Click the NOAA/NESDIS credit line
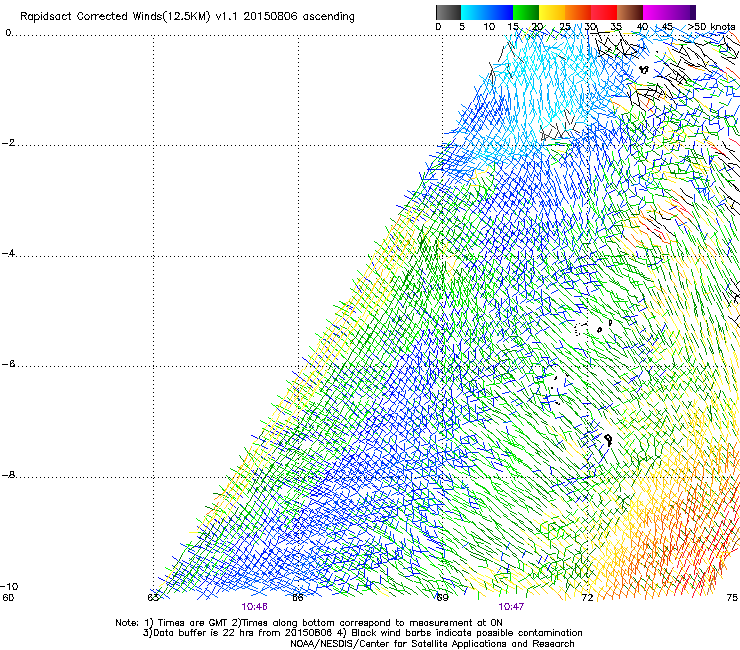This screenshot has width=740, height=650. 432,644
